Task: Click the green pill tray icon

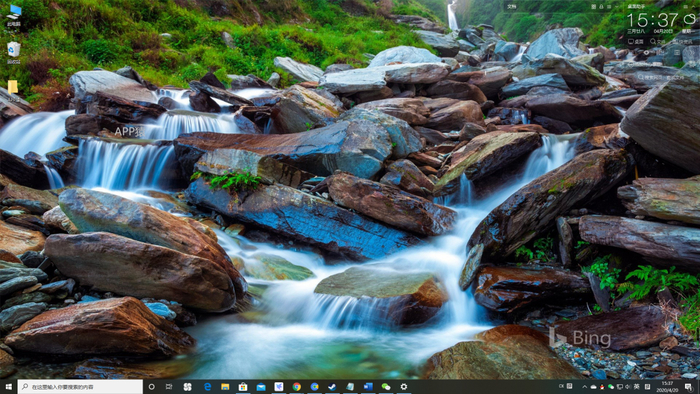Action: [x=611, y=387]
